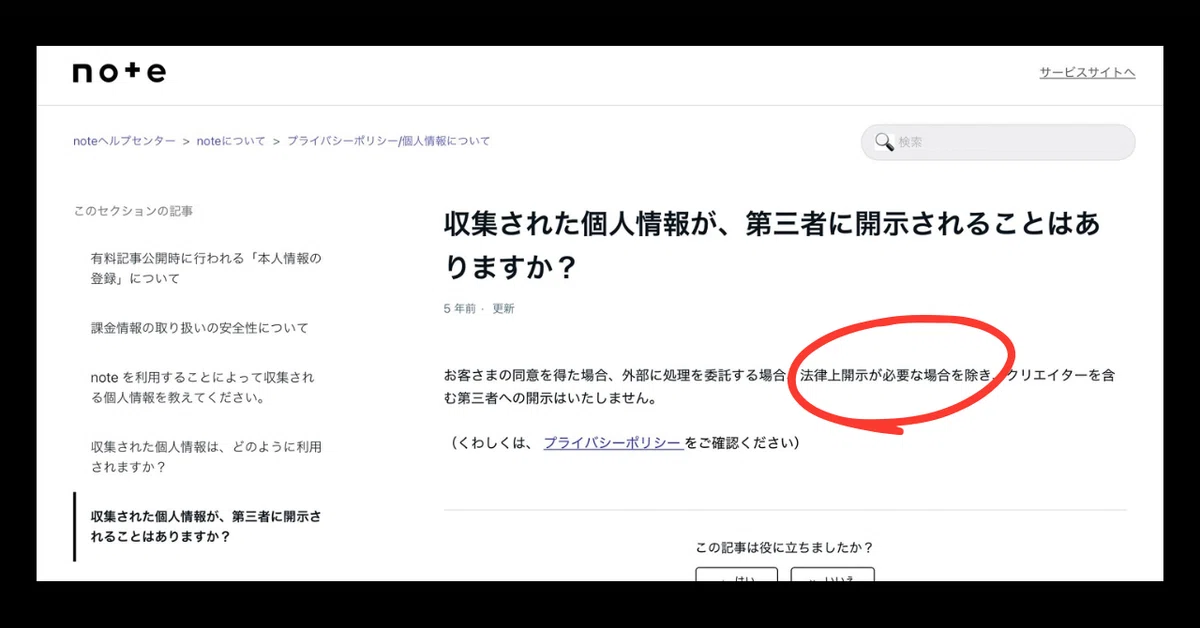The width and height of the screenshot is (1200, 628).
Task: Click the note logo
Action: pyautogui.click(x=119, y=73)
